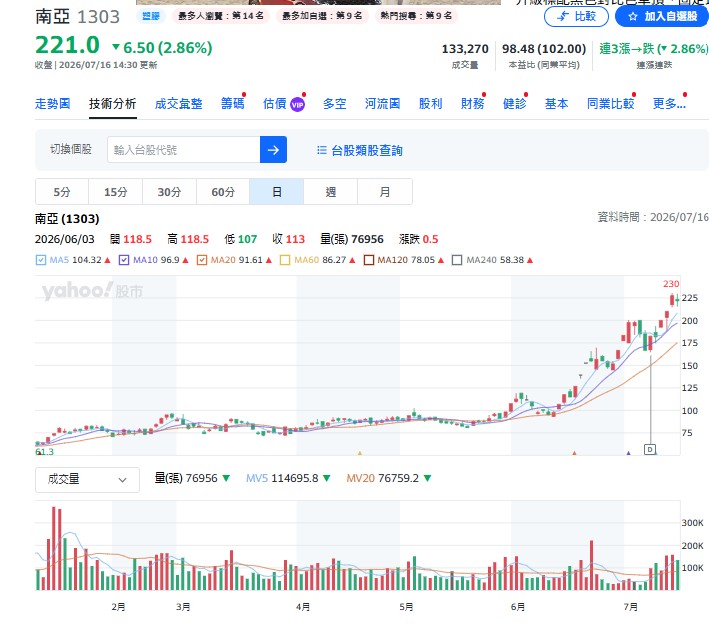The width and height of the screenshot is (709, 627).
Task: Select the 日 daily chart interval
Action: click(277, 192)
